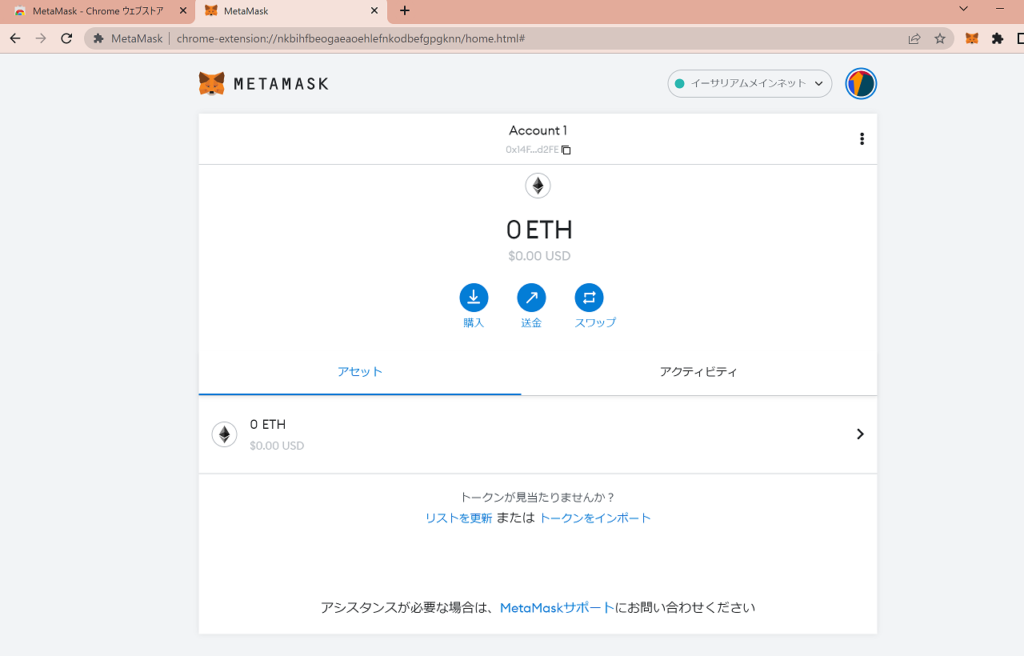Viewport: 1024px width, 656px height.
Task: Open the account avatar menu
Action: pyautogui.click(x=861, y=84)
